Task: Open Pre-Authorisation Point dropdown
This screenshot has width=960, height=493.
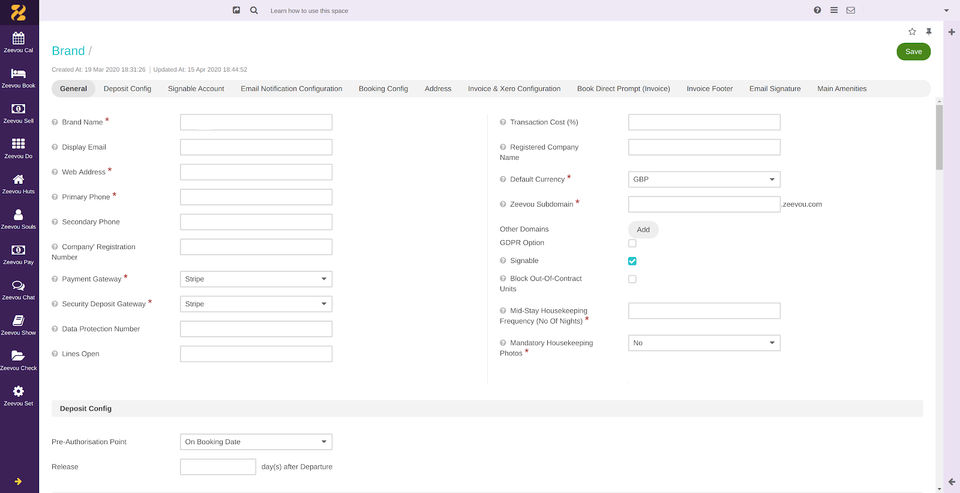Action: (x=256, y=442)
